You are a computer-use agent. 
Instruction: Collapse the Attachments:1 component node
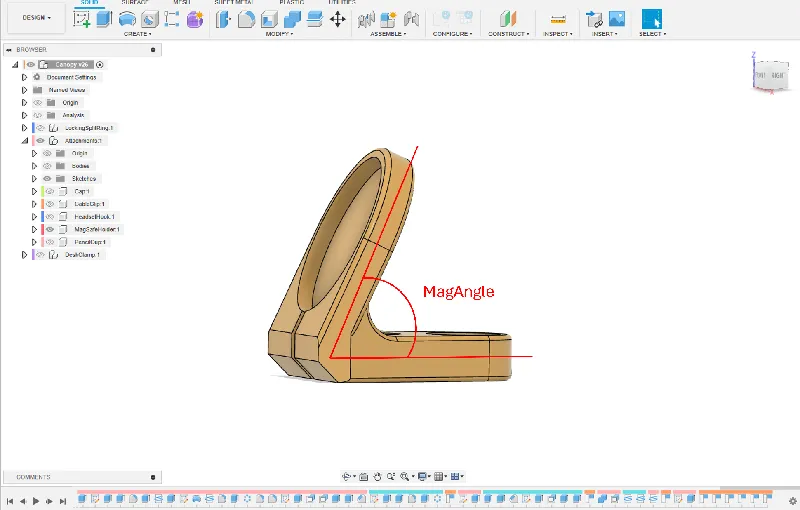pos(24,141)
